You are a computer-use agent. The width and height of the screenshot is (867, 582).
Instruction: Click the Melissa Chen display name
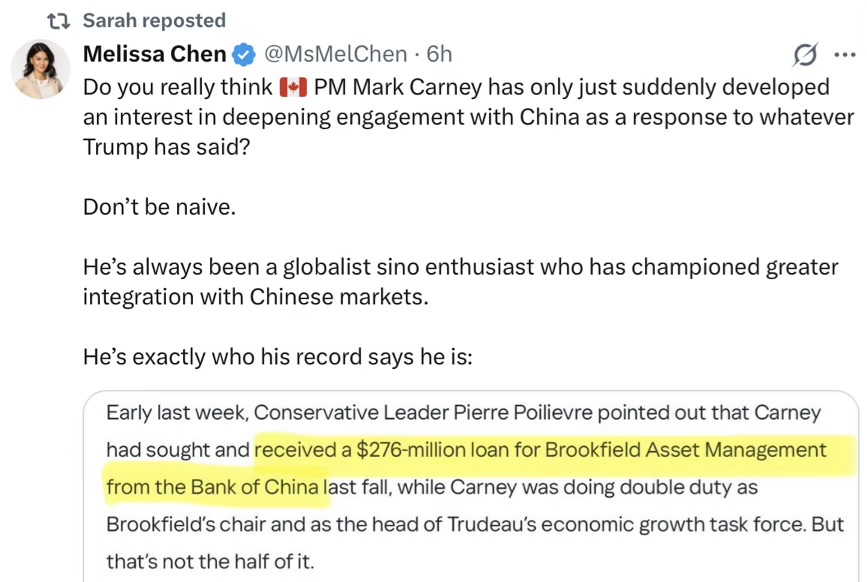[154, 54]
